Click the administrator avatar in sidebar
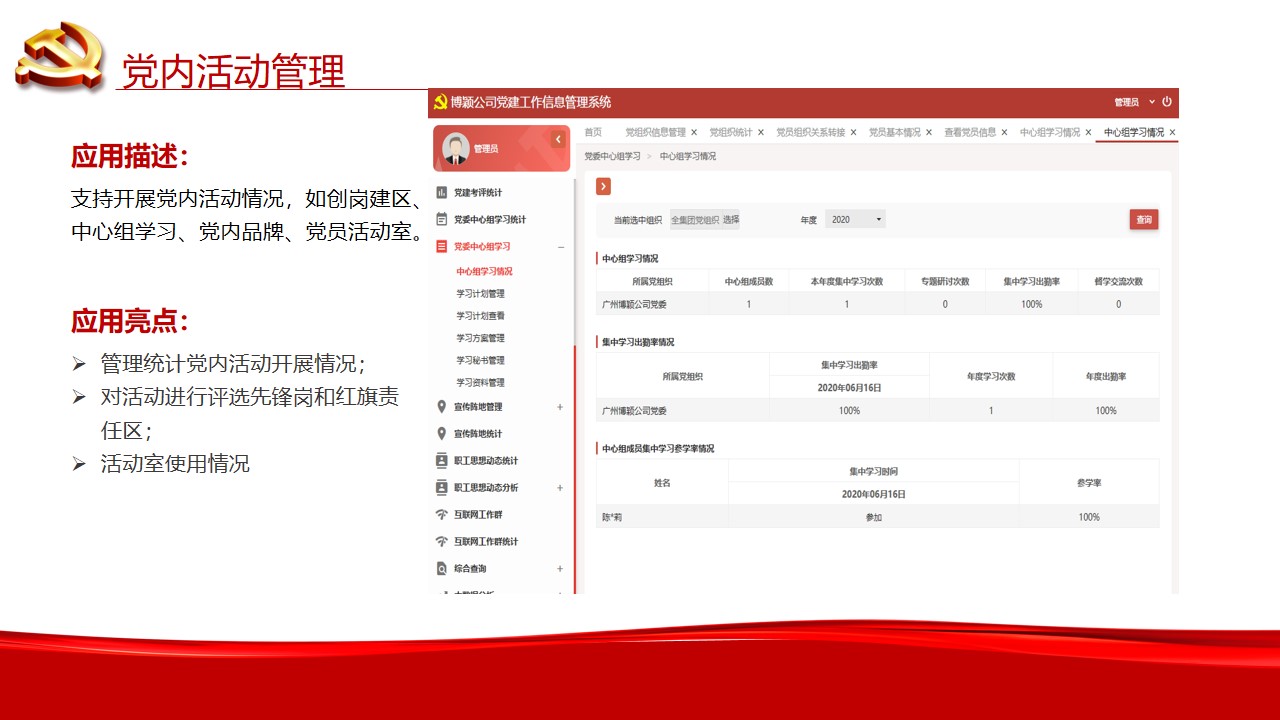The width and height of the screenshot is (1280, 720). (456, 148)
